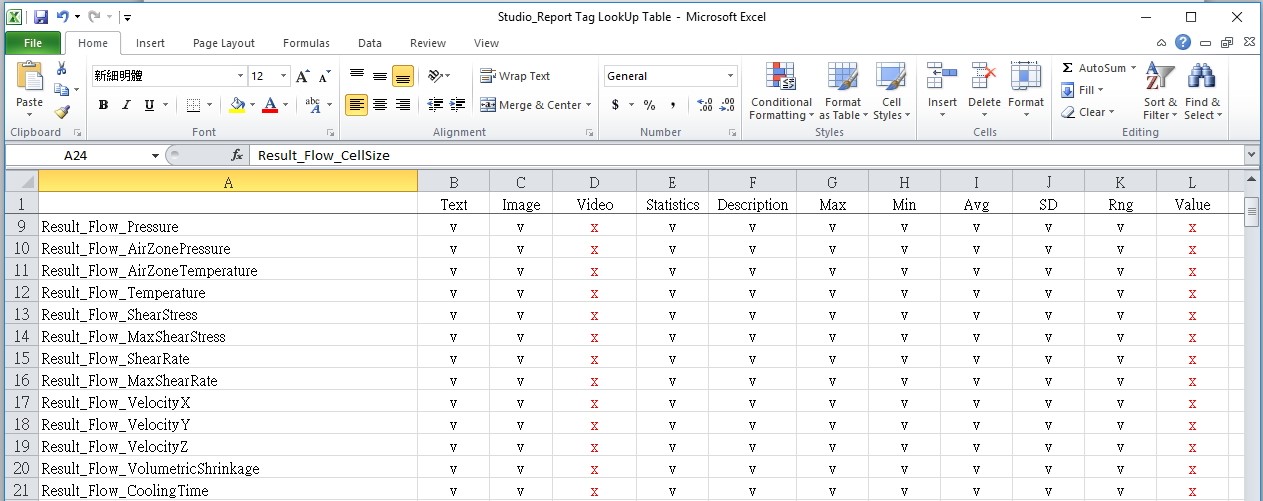Toggle Italic formatting
This screenshot has height=501, width=1263.
coord(126,105)
